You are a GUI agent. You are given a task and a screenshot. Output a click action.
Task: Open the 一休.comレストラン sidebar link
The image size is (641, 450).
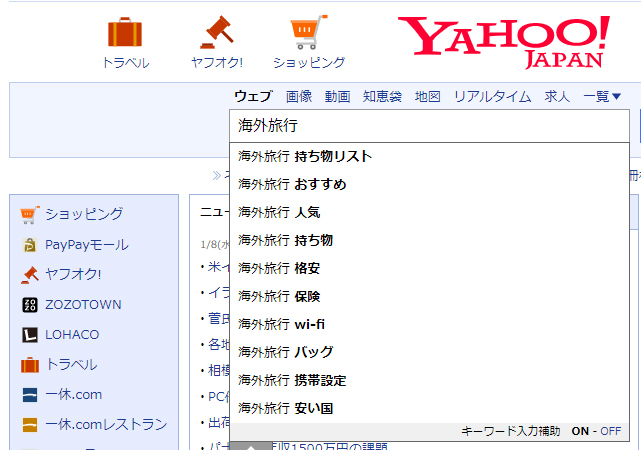(x=106, y=424)
